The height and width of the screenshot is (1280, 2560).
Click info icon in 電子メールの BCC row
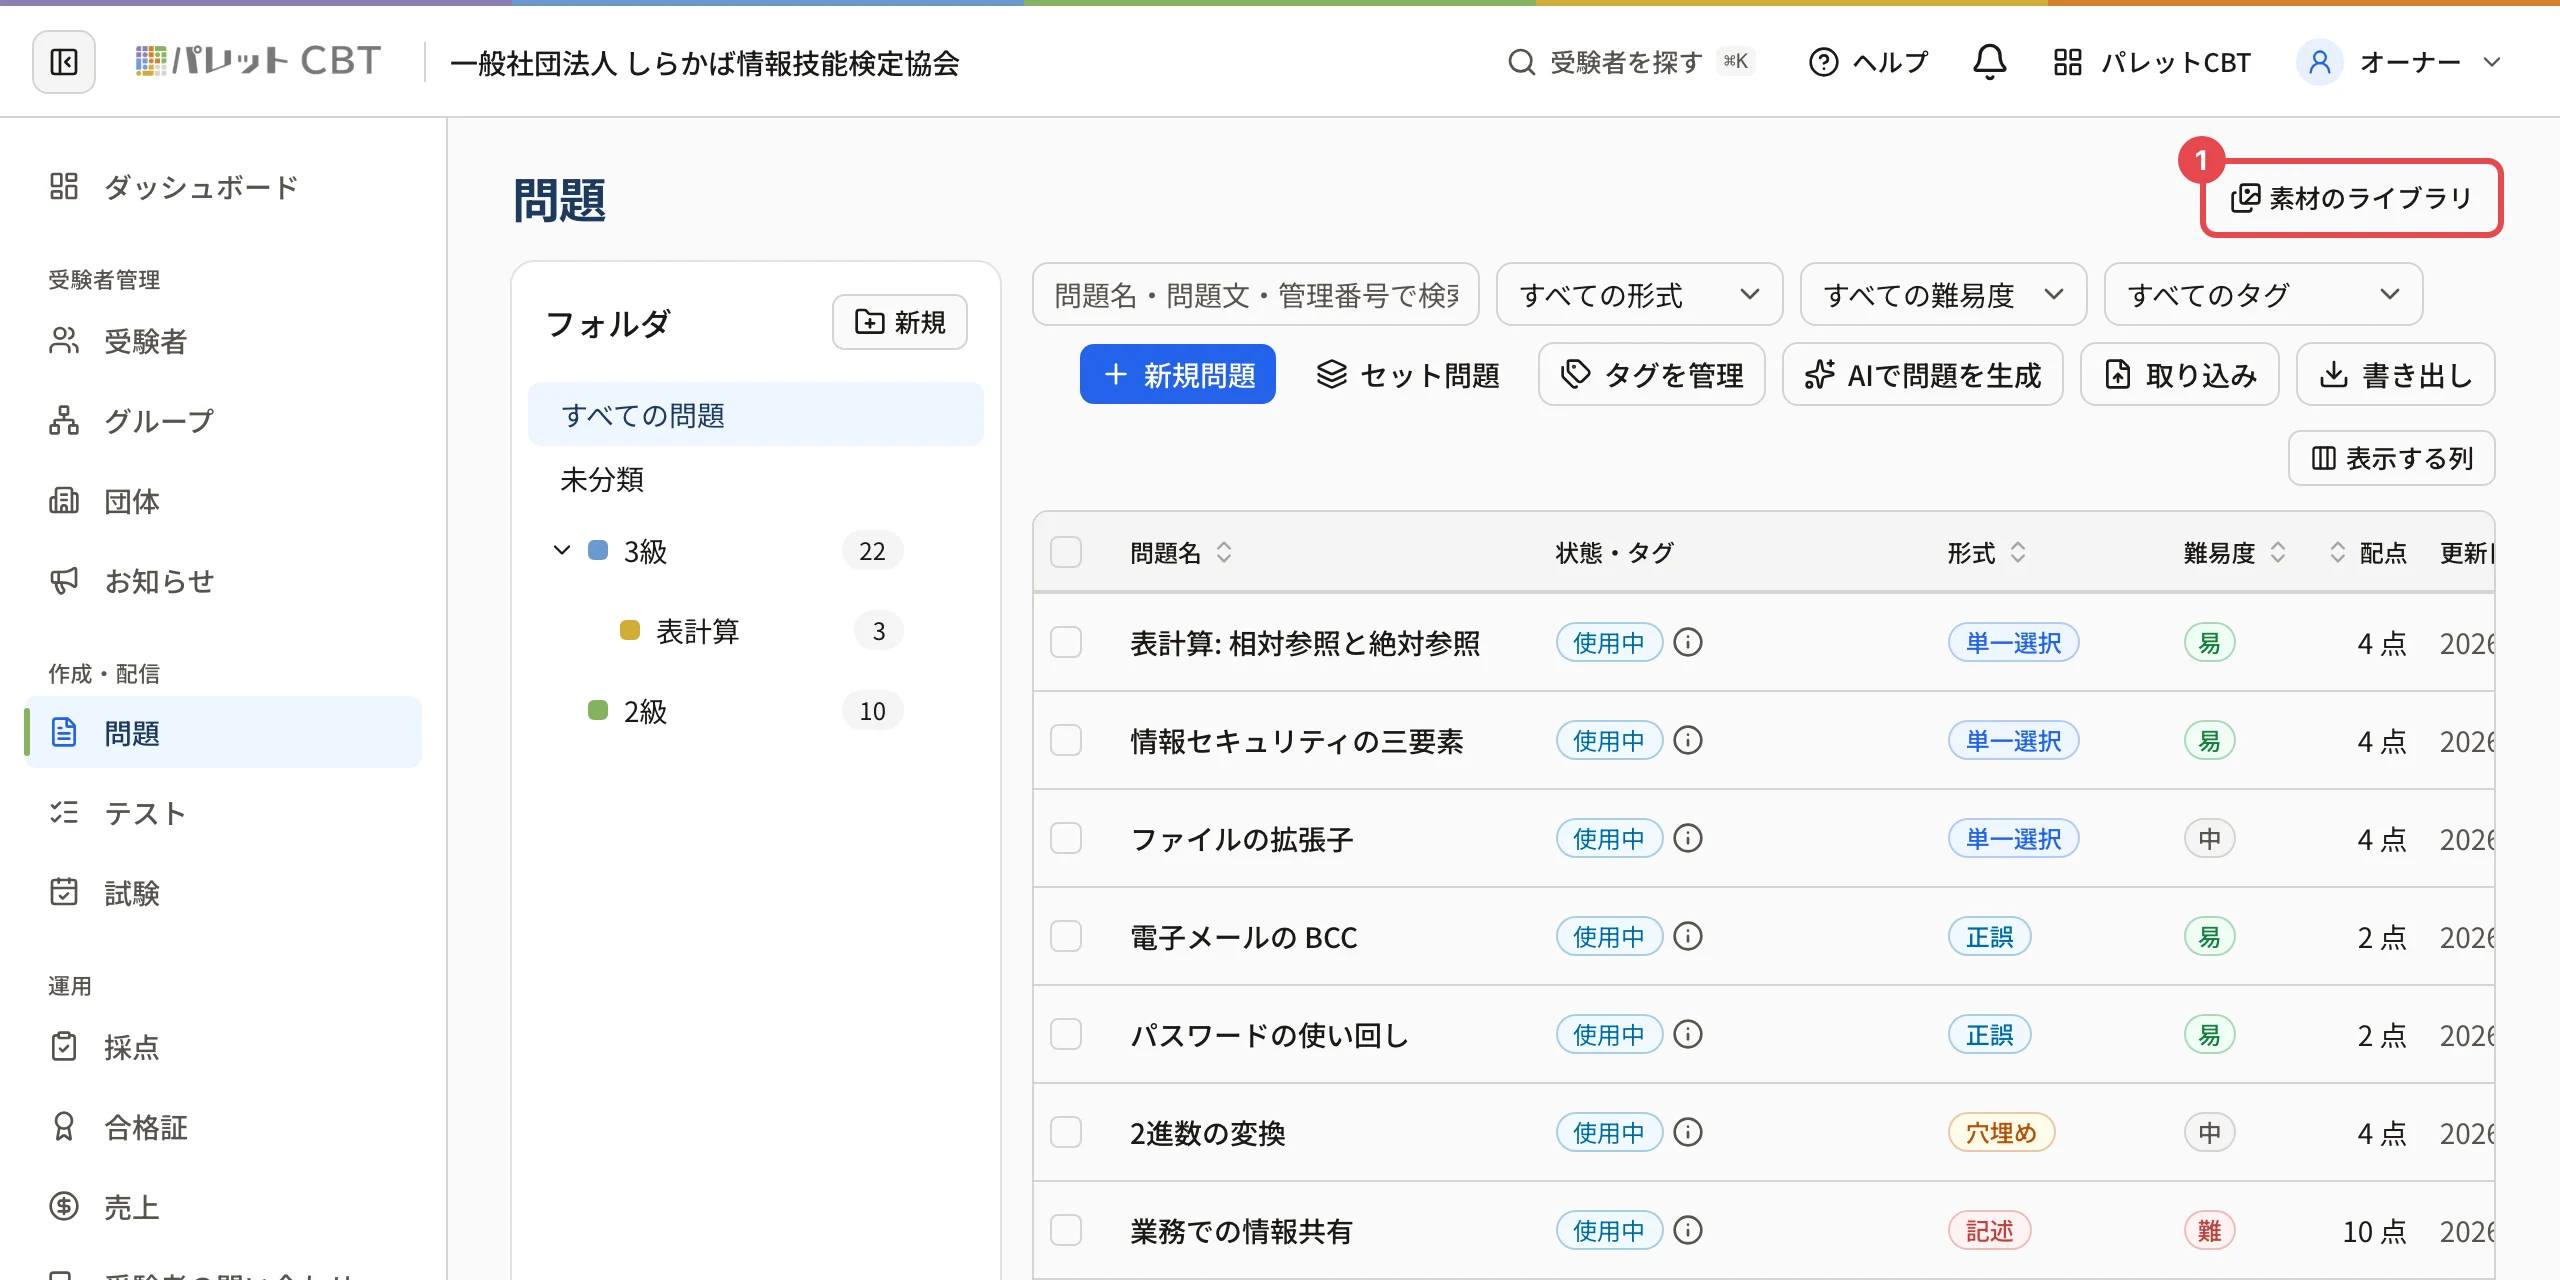(1688, 936)
